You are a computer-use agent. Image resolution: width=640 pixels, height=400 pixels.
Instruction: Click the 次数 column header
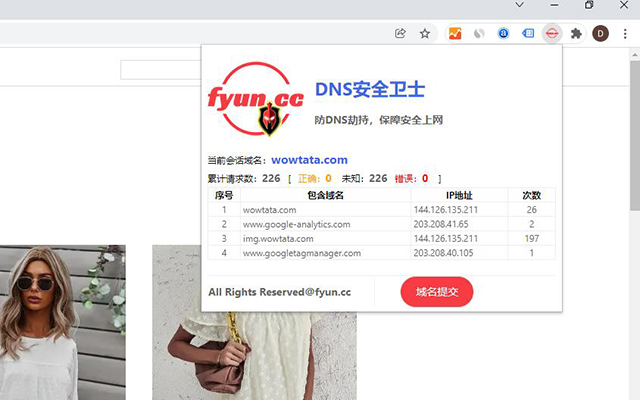pos(531,195)
